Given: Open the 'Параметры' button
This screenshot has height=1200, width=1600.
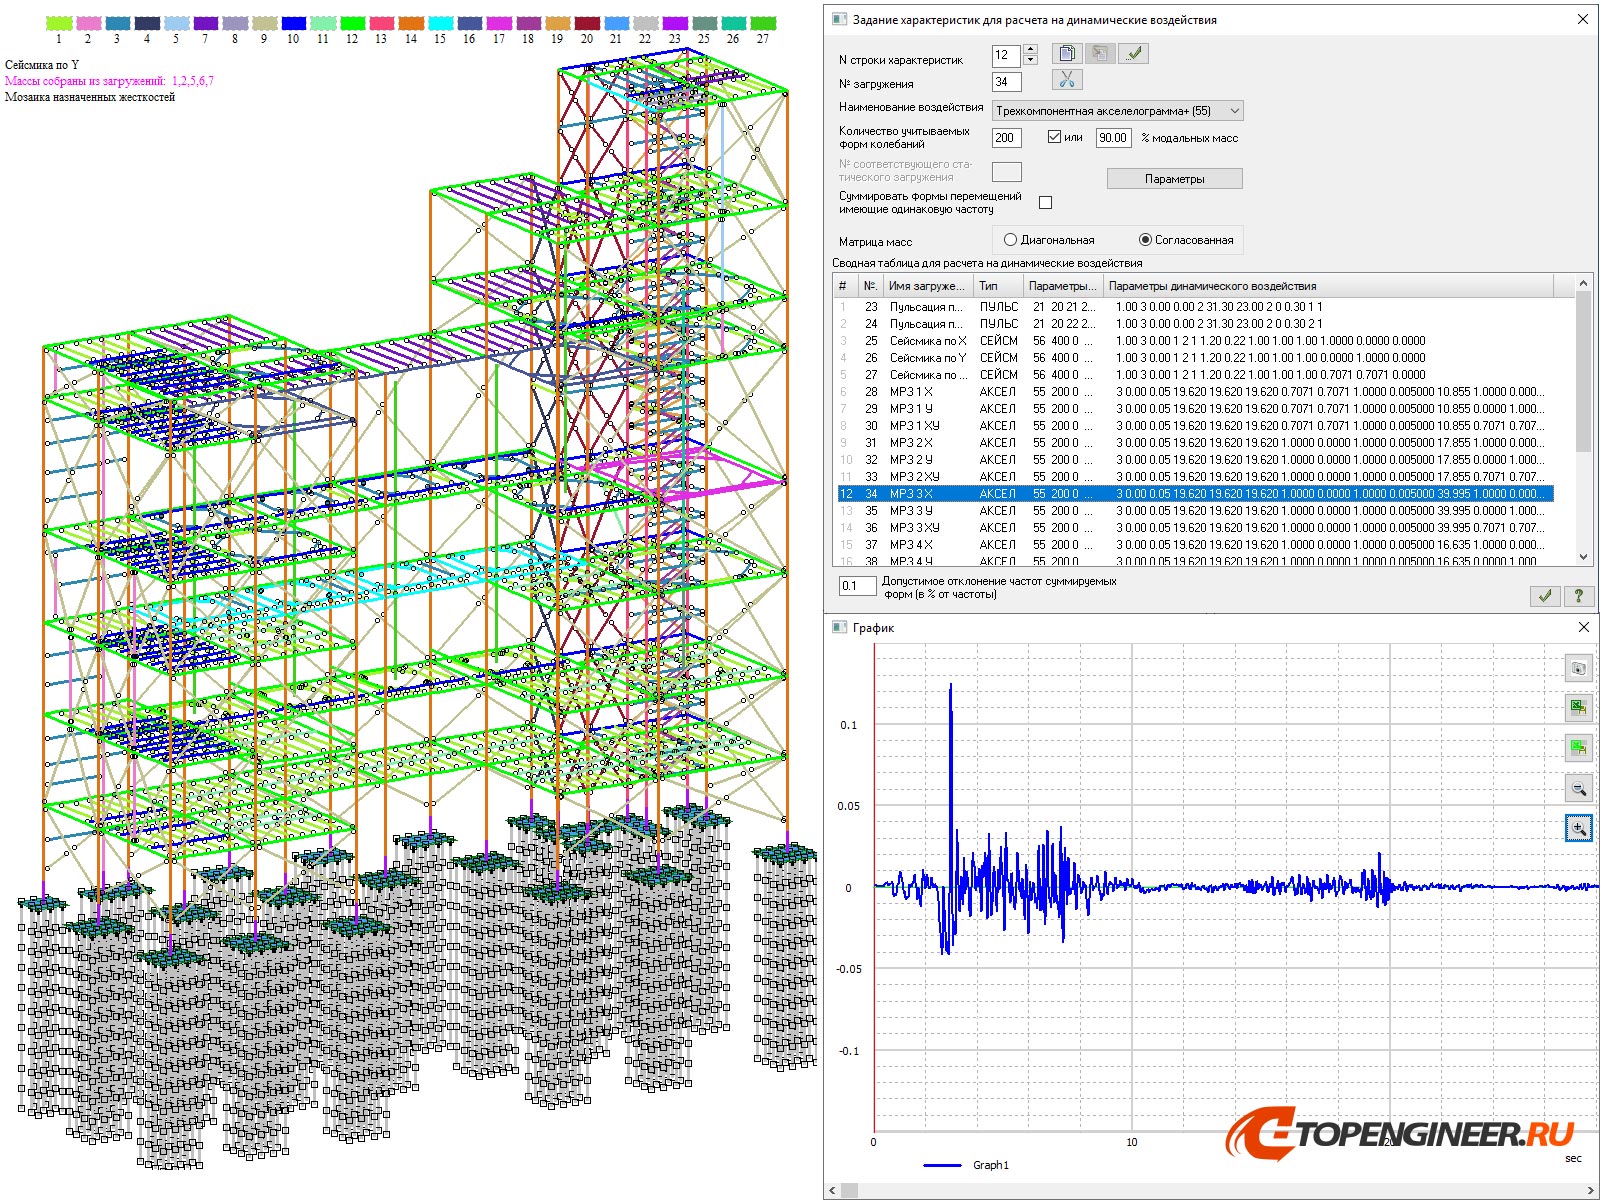Looking at the screenshot, I should tap(1174, 179).
